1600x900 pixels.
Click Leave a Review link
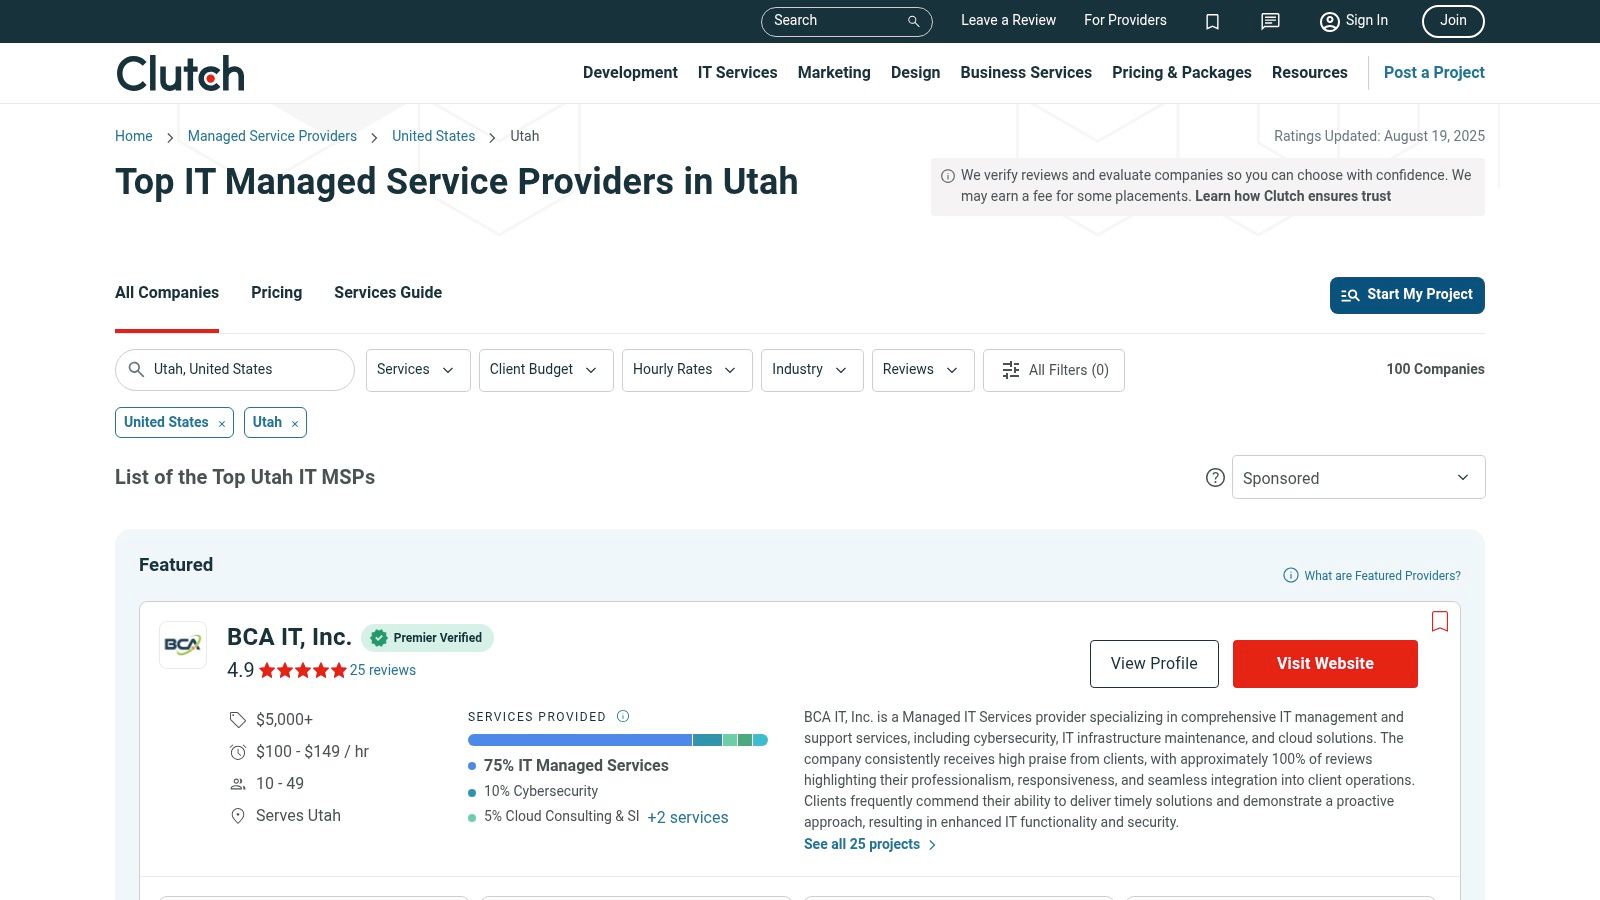(1008, 21)
